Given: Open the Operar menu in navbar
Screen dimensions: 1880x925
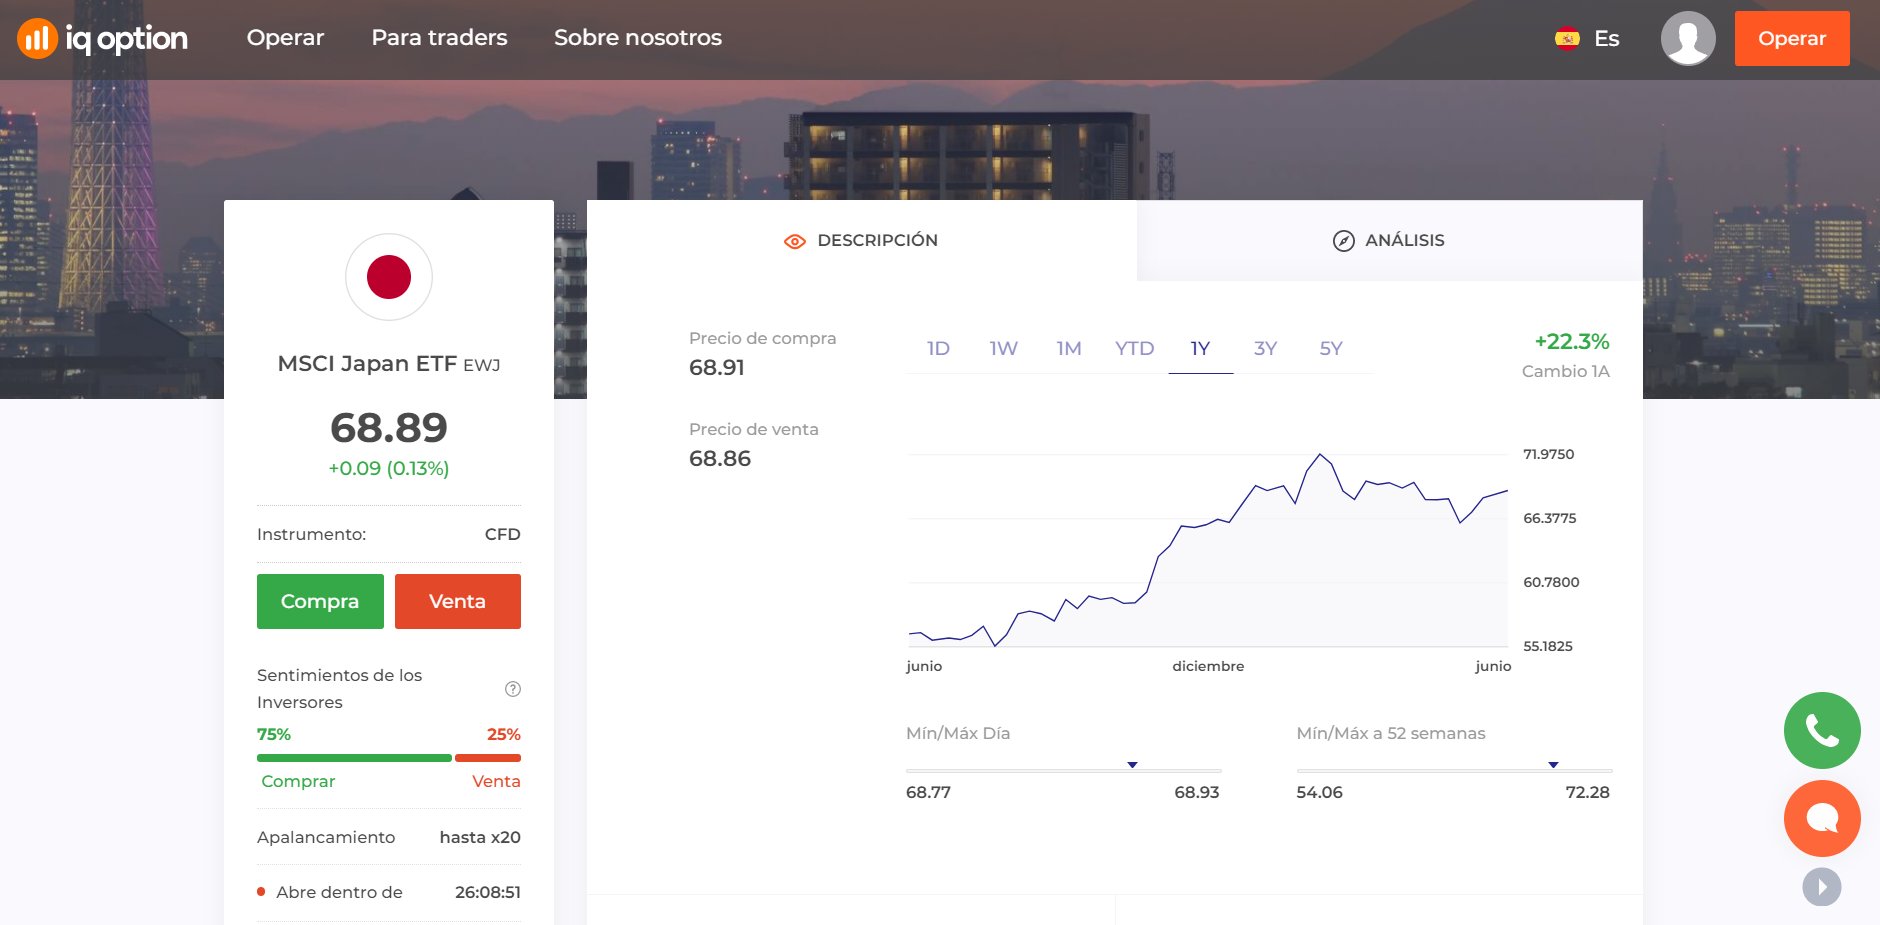Looking at the screenshot, I should pyautogui.click(x=285, y=38).
